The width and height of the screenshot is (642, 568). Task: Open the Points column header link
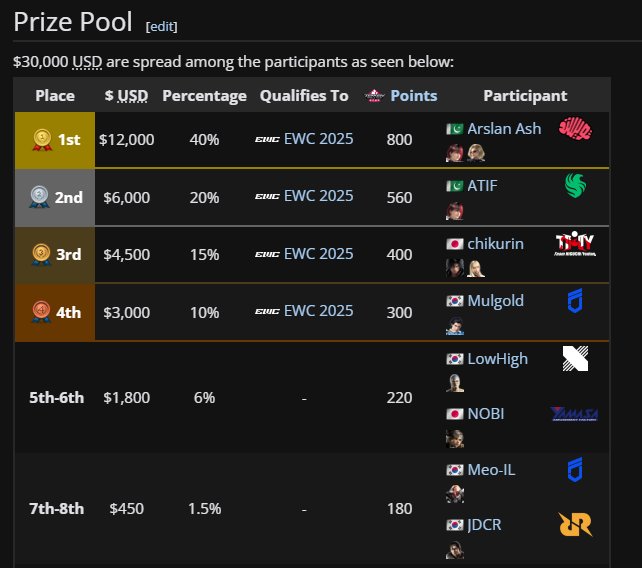[x=414, y=96]
